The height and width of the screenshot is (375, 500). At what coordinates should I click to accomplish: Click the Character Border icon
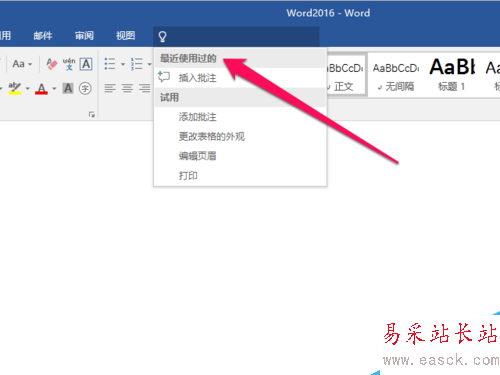[x=86, y=64]
